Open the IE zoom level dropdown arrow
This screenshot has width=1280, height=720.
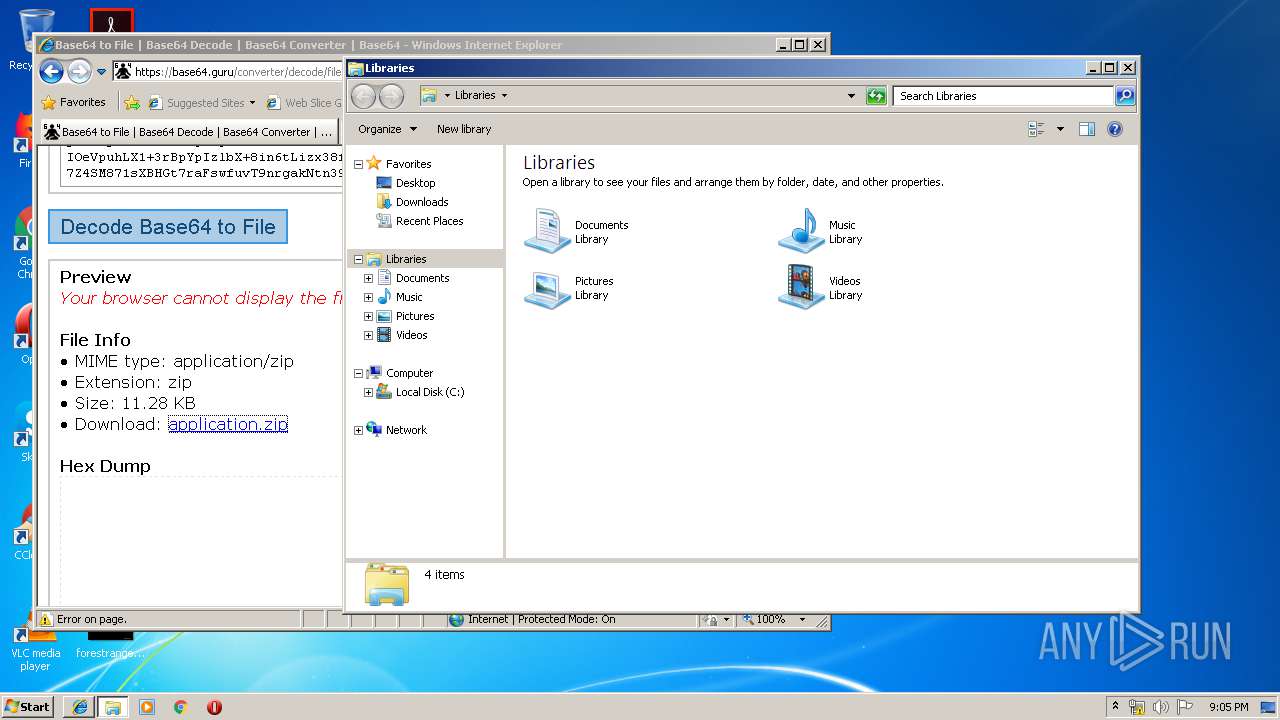[x=801, y=620]
